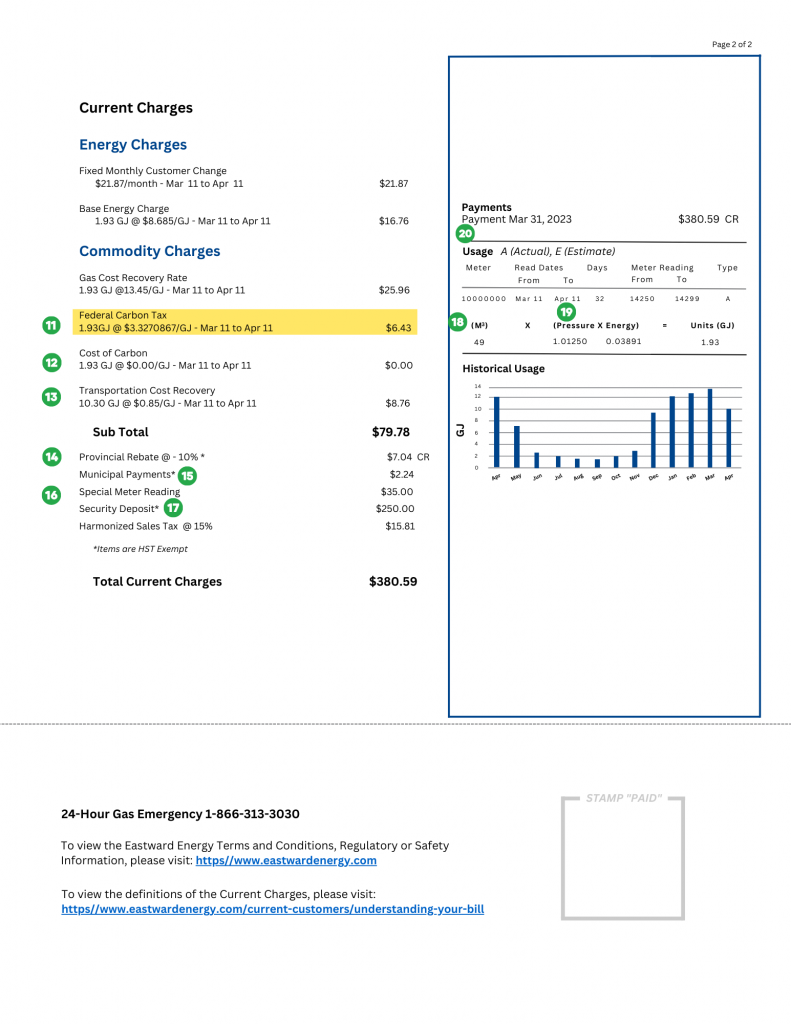The height and width of the screenshot is (1024, 791).
Task: Click the December bar in Historical Usage
Action: coord(653,440)
